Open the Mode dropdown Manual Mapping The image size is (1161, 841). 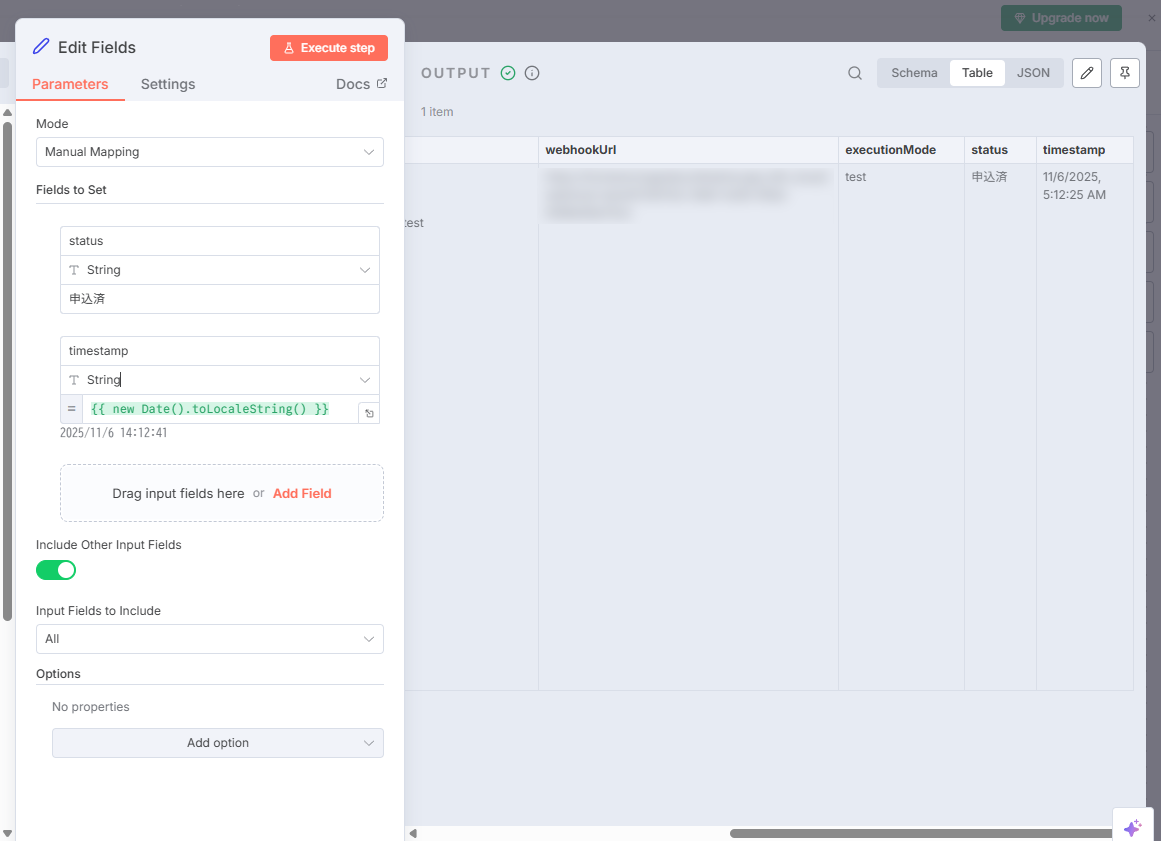(210, 152)
